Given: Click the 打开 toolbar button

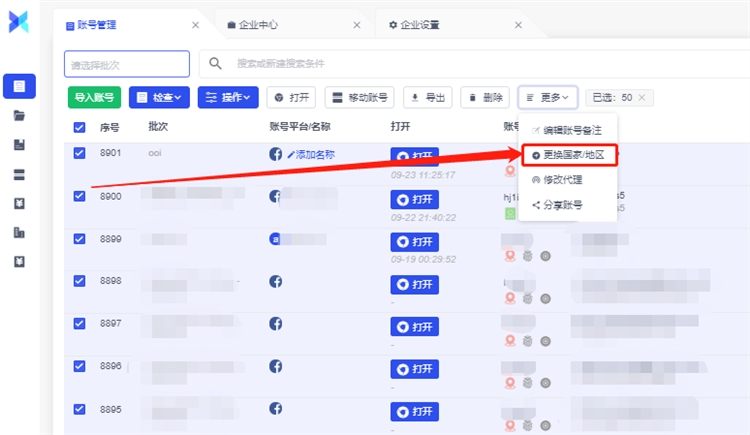Looking at the screenshot, I should pyautogui.click(x=291, y=98).
